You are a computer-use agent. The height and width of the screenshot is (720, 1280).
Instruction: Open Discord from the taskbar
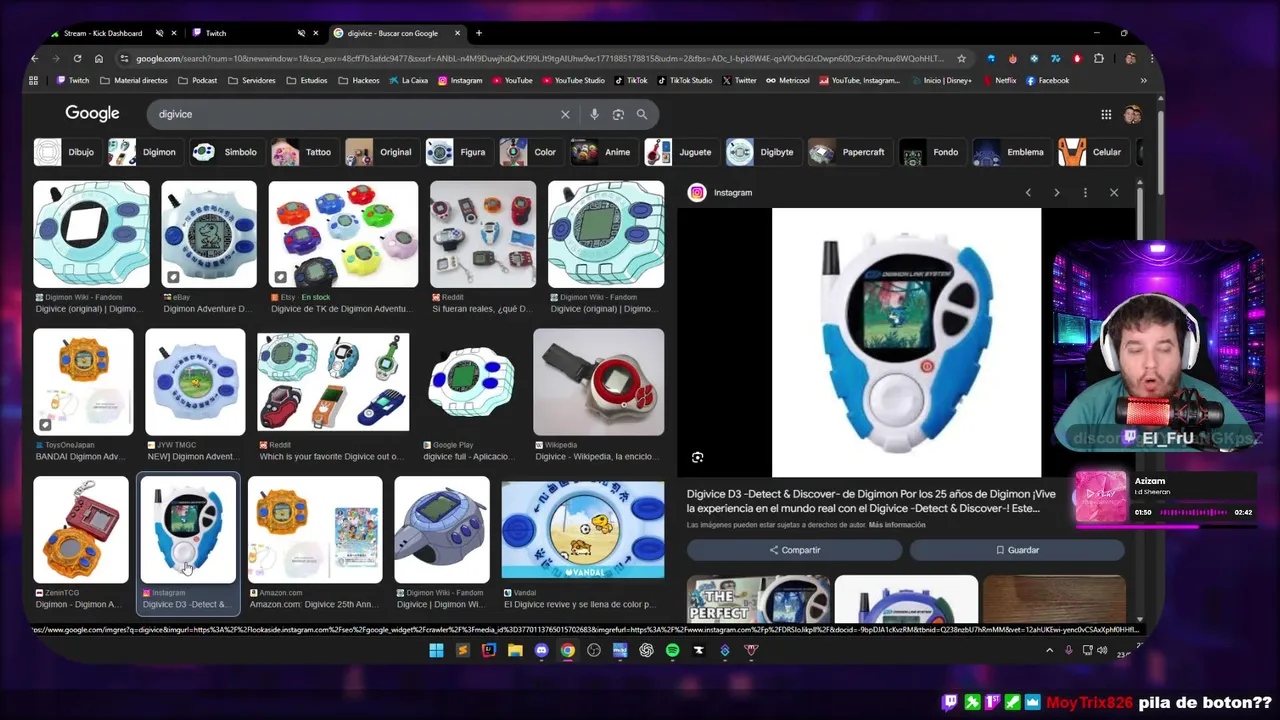click(x=541, y=650)
